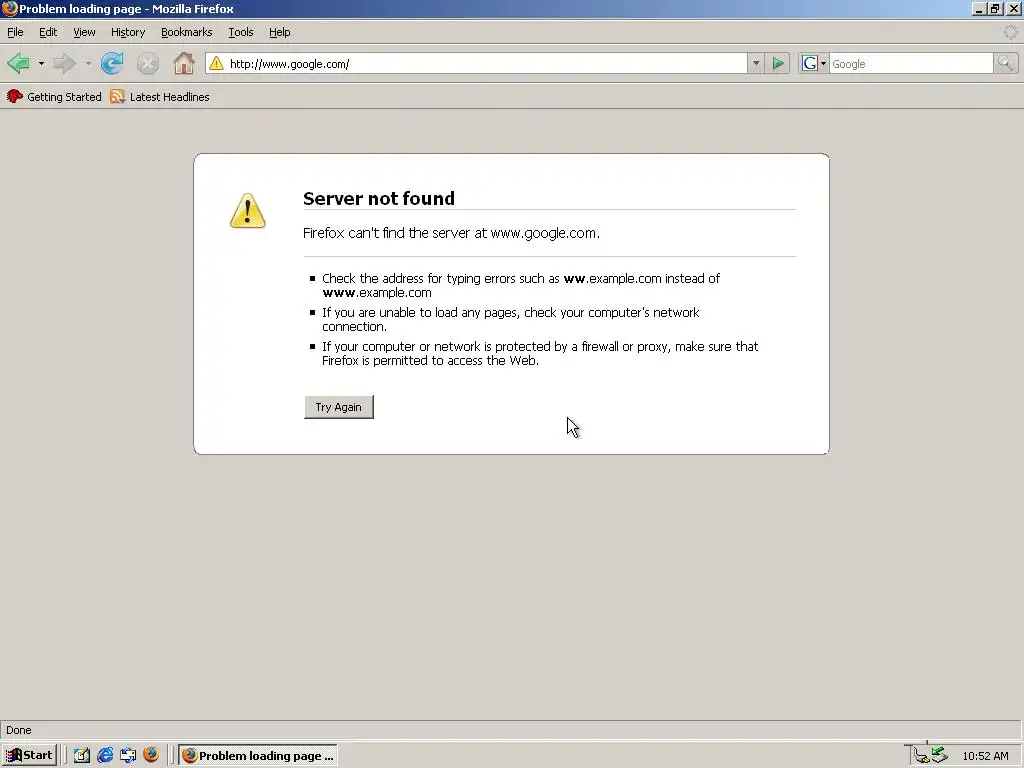Open the Back history dropdown arrow
The image size is (1024, 768).
[x=41, y=63]
